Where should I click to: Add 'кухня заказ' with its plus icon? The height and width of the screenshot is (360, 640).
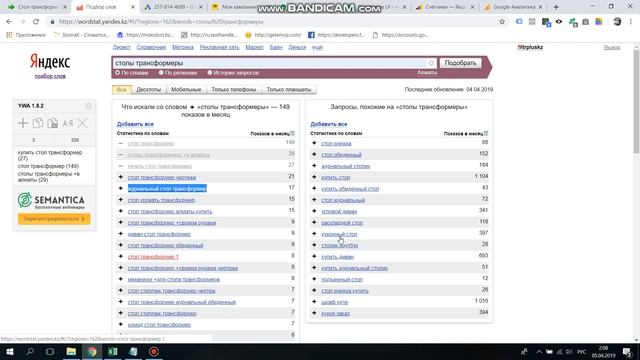314,313
